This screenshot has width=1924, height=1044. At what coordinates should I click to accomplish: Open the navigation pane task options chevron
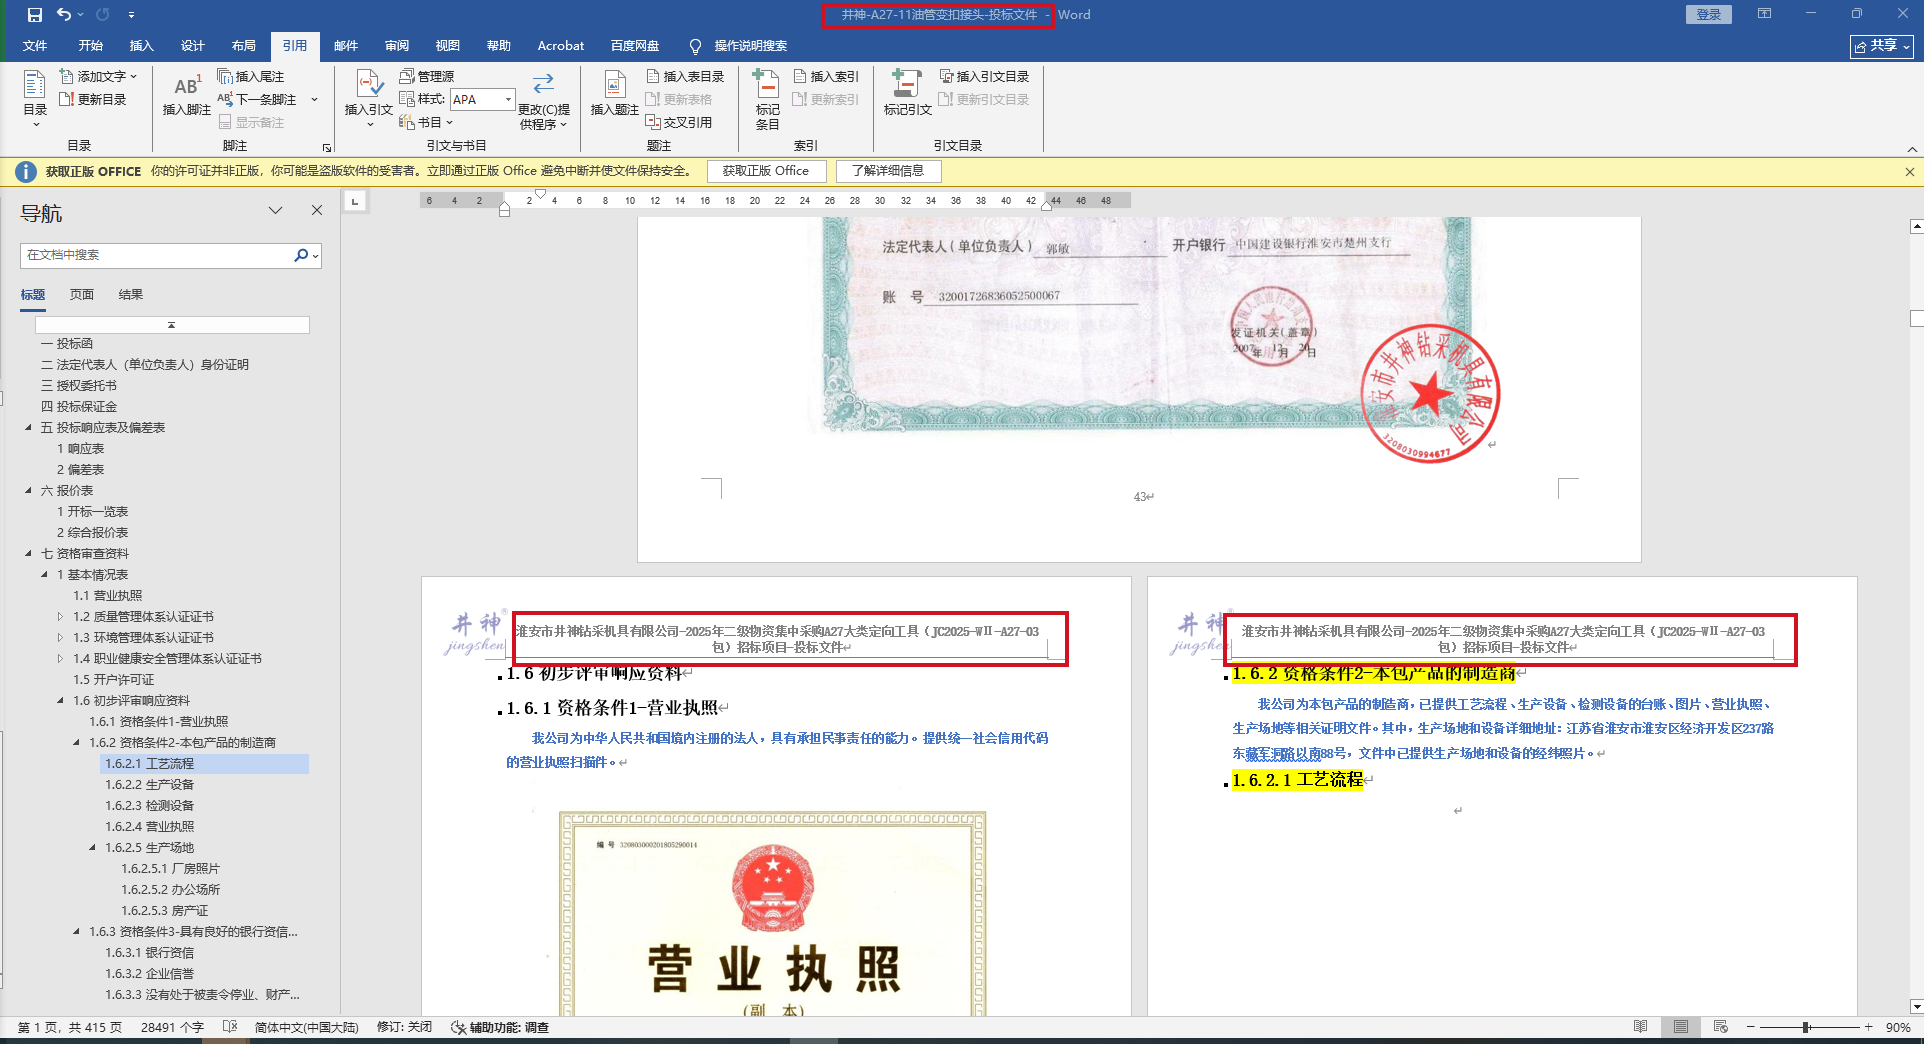pyautogui.click(x=275, y=210)
